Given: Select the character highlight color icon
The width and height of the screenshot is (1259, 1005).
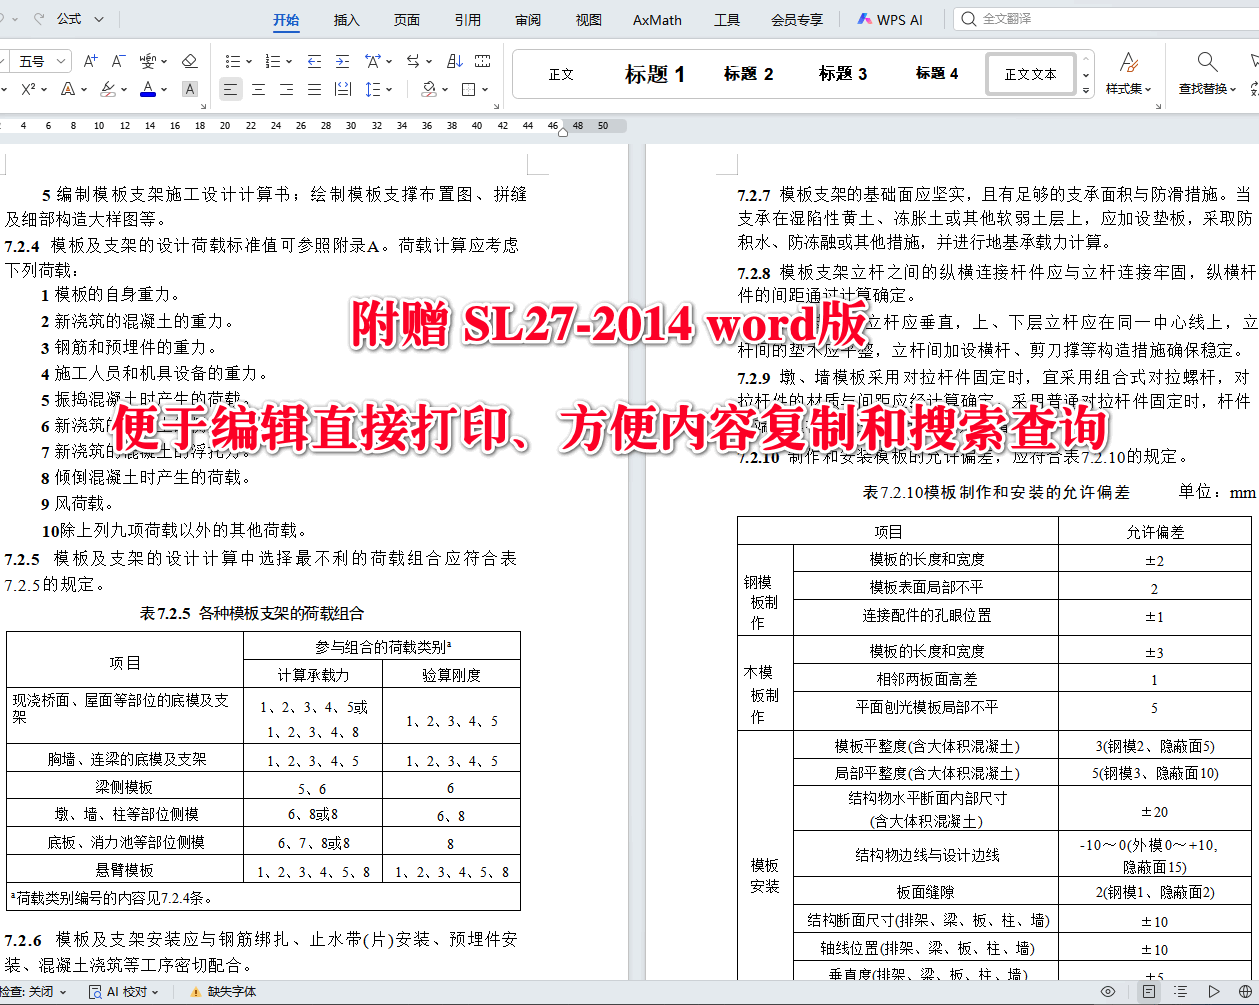Looking at the screenshot, I should [x=108, y=89].
